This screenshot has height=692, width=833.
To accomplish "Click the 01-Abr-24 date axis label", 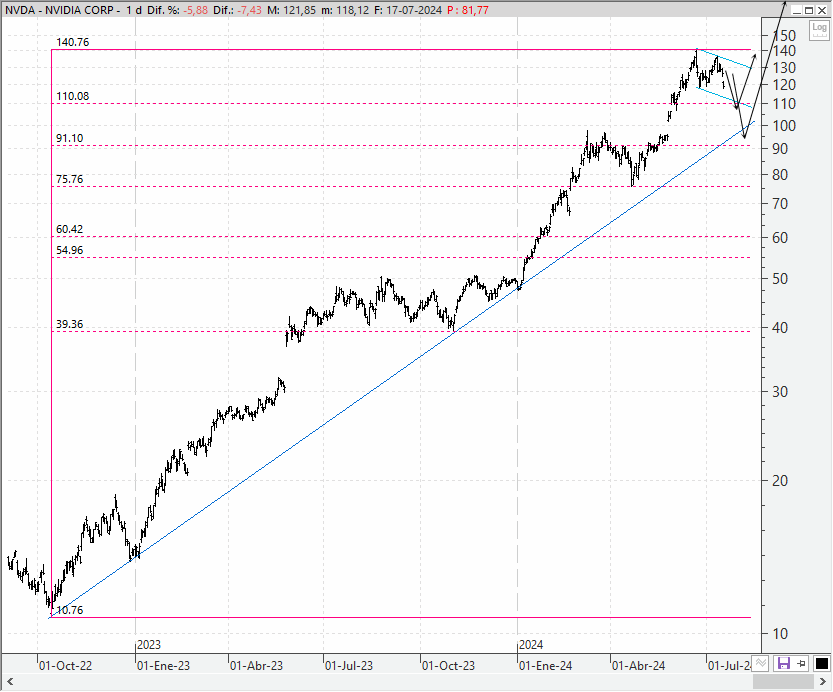I will pos(639,665).
